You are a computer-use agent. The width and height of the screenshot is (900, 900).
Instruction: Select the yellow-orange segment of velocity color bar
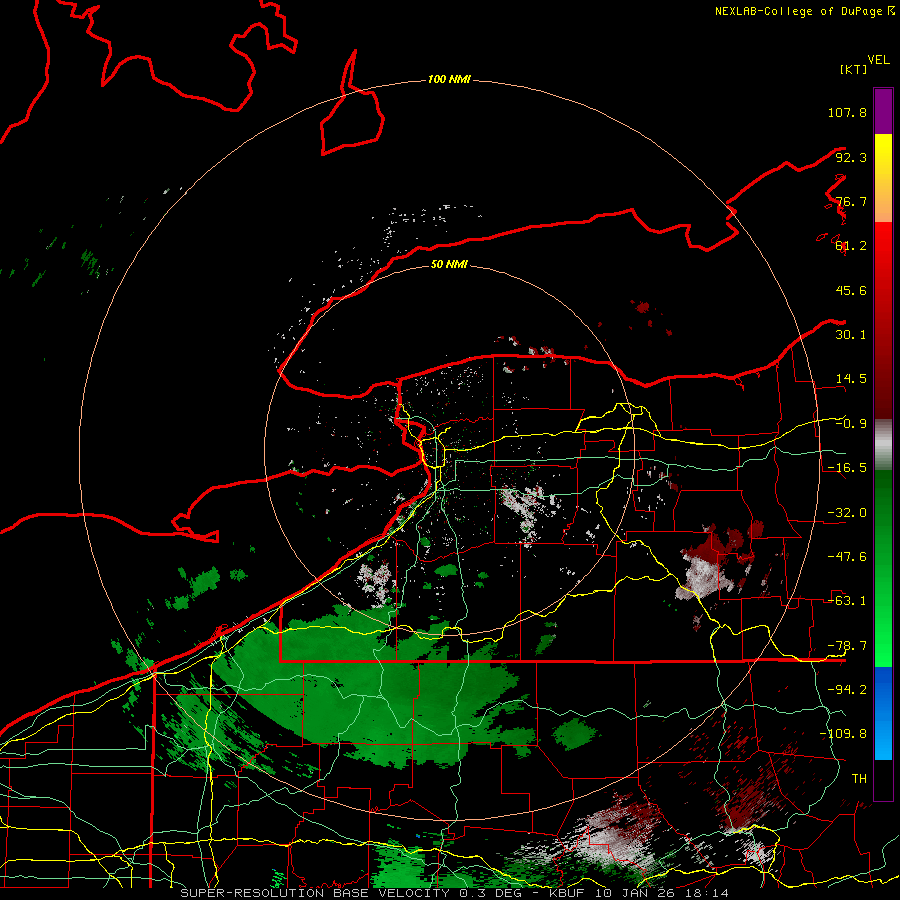click(x=883, y=178)
